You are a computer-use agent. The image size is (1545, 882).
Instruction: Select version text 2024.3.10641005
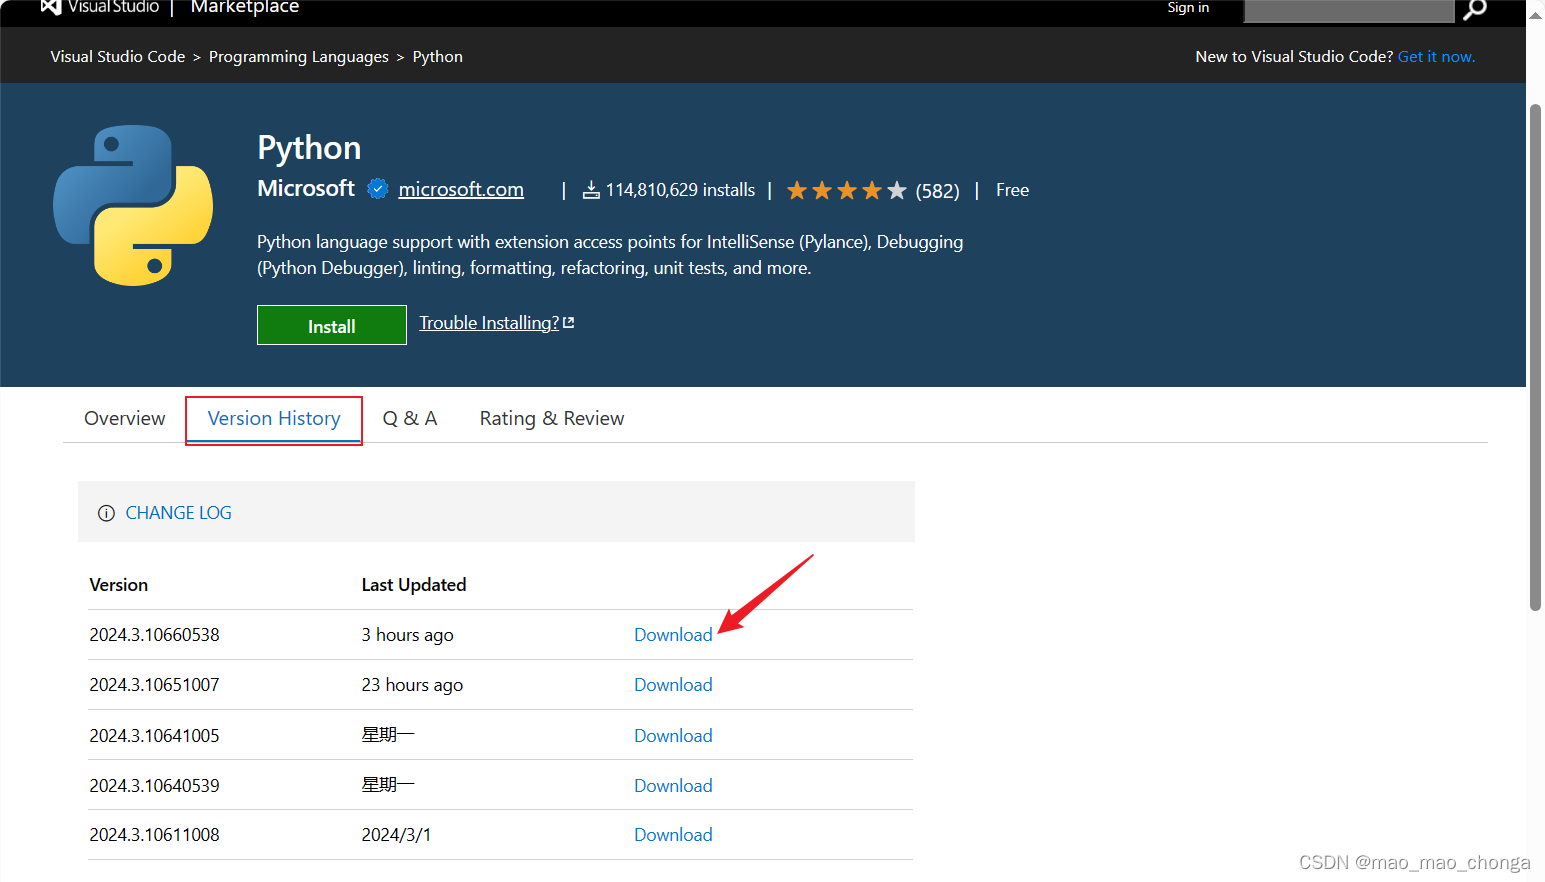pyautogui.click(x=154, y=736)
